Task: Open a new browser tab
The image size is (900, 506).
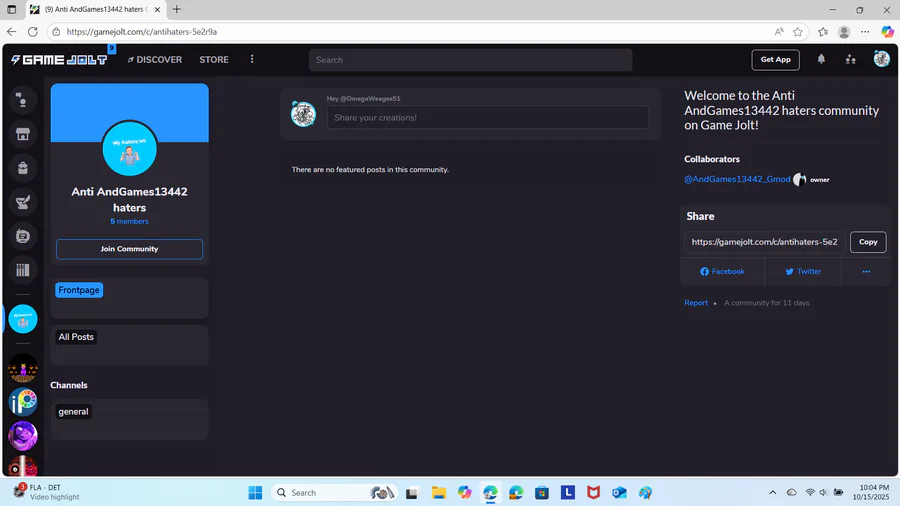Action: click(177, 9)
